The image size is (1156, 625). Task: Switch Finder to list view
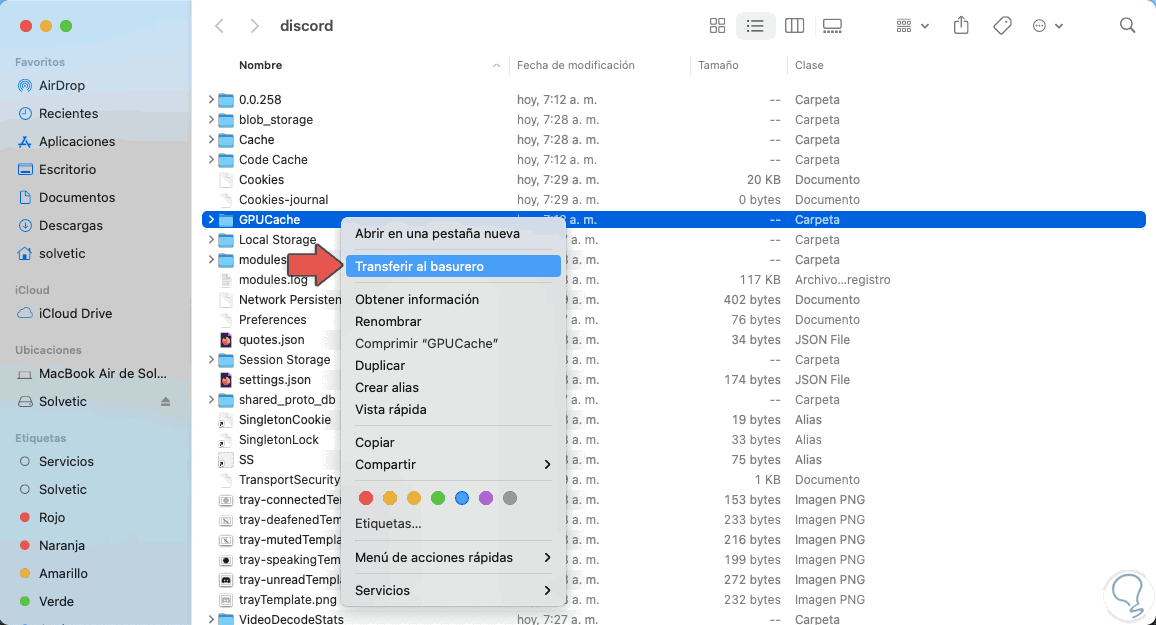pyautogui.click(x=755, y=26)
